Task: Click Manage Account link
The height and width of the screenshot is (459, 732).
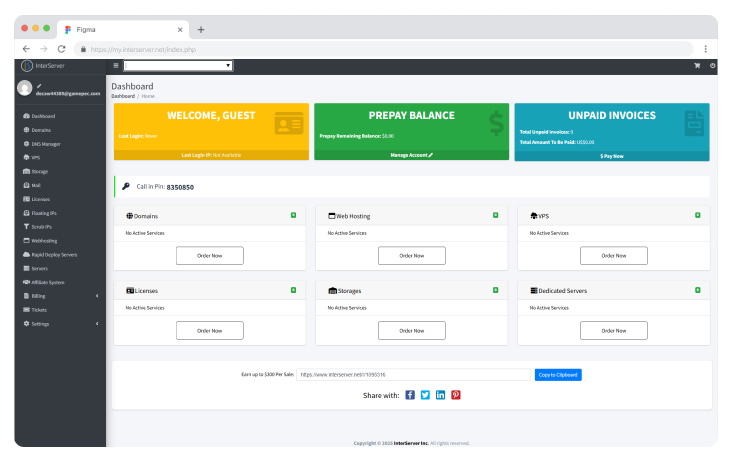Action: click(x=412, y=155)
